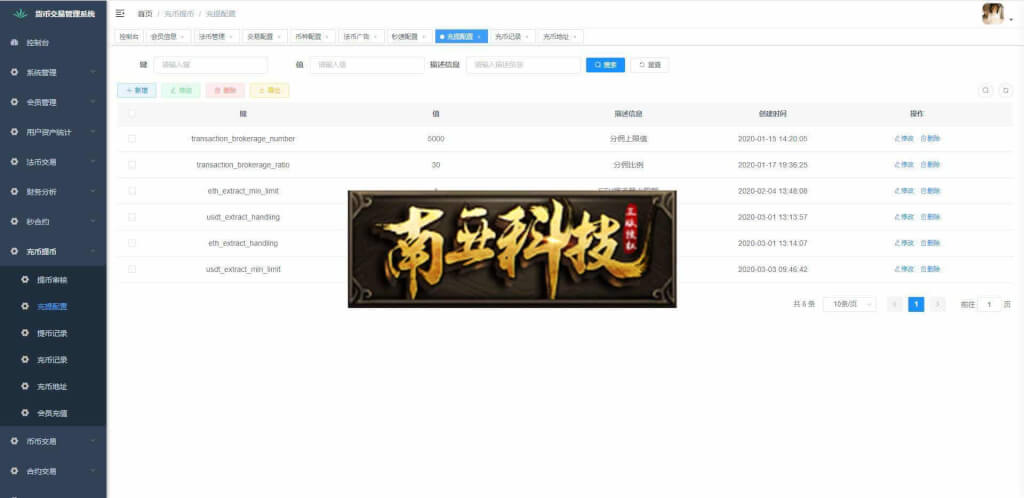
Task: Click the gear icon beside 币币交易
Action: pyautogui.click(x=14, y=441)
